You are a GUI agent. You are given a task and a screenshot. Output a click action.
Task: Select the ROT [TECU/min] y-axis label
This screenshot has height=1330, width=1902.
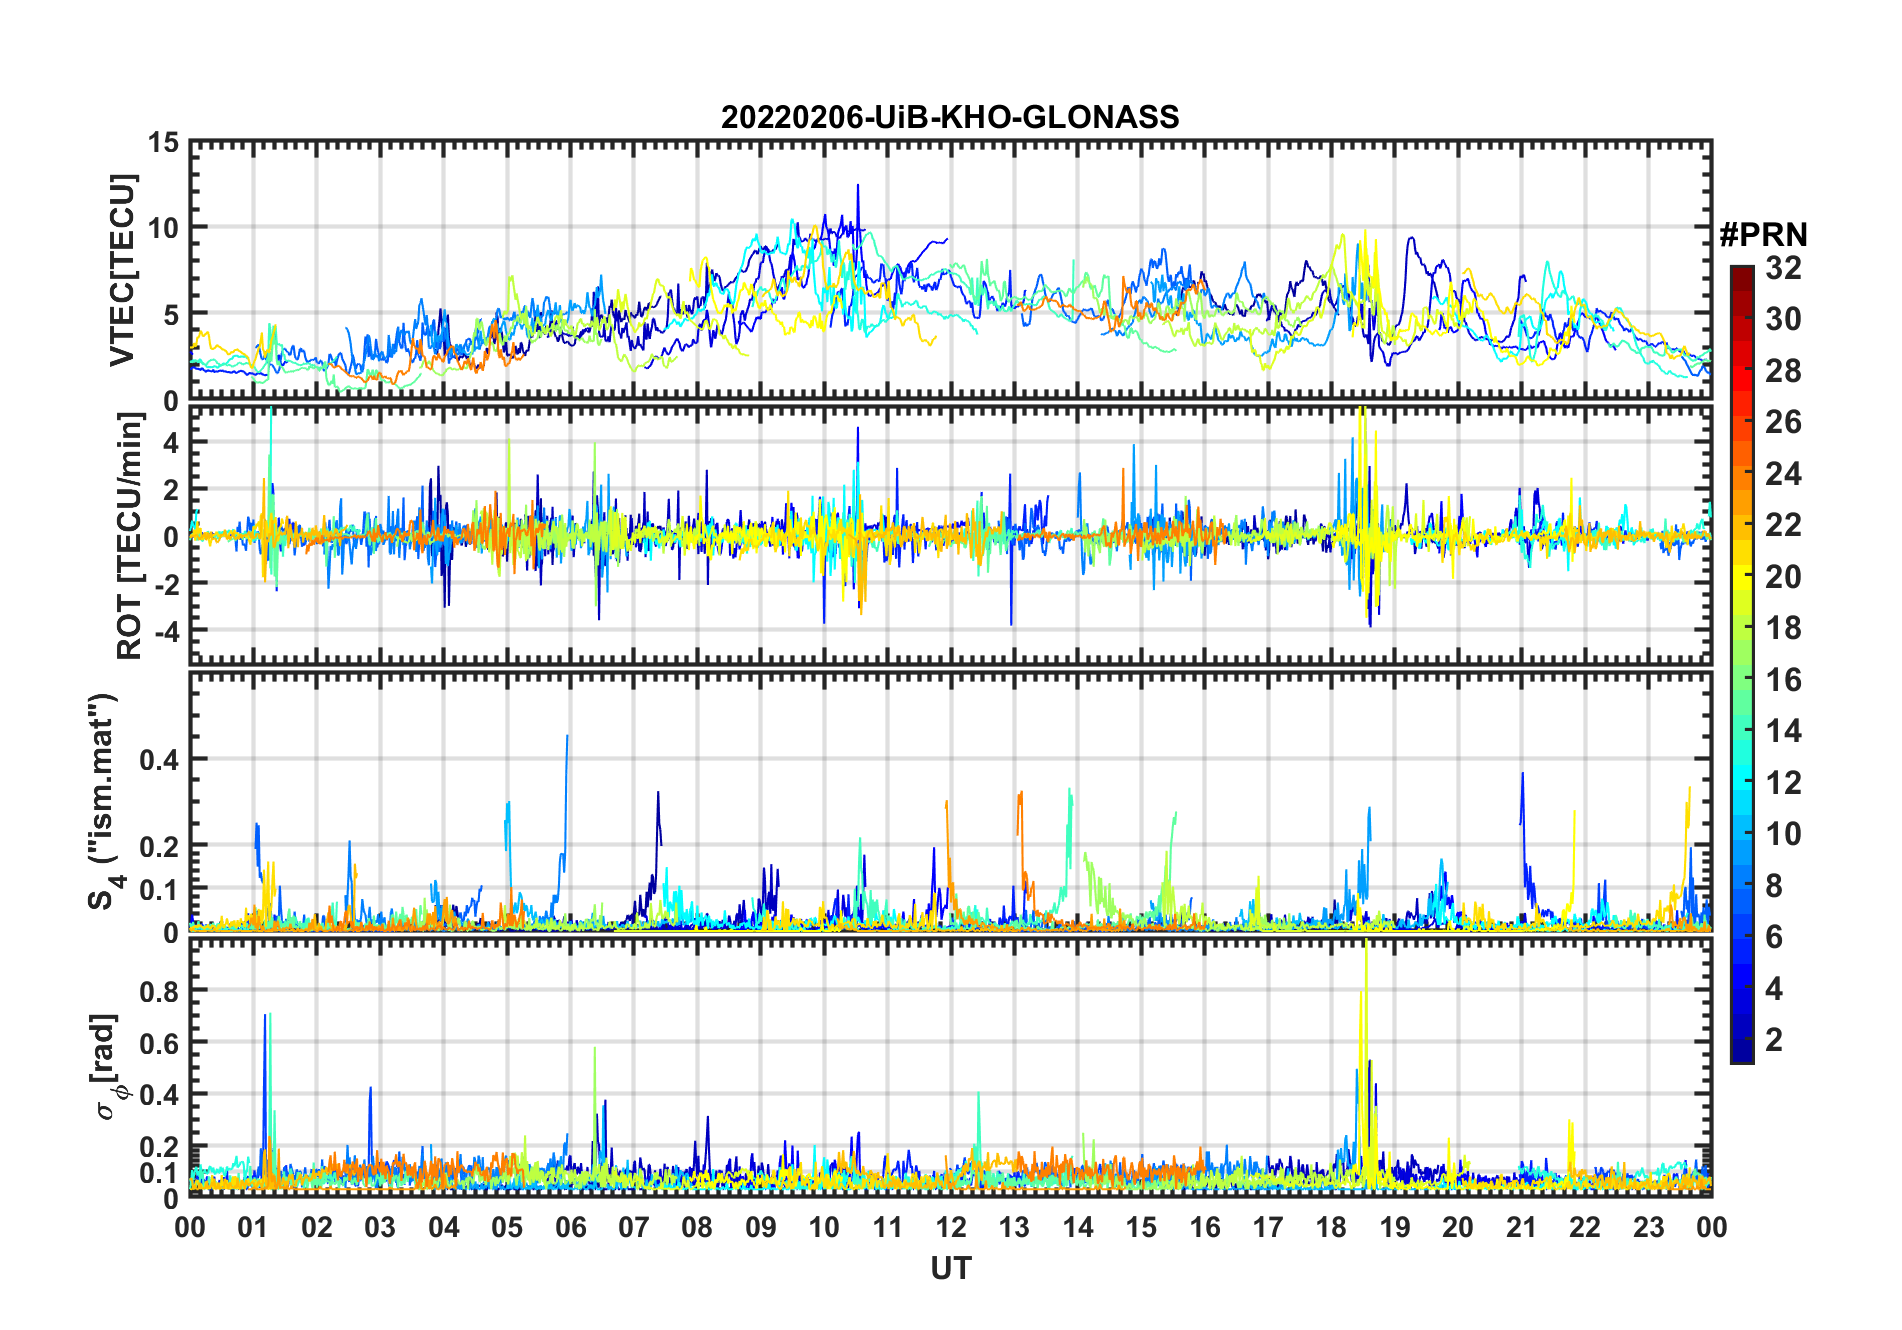tap(130, 536)
